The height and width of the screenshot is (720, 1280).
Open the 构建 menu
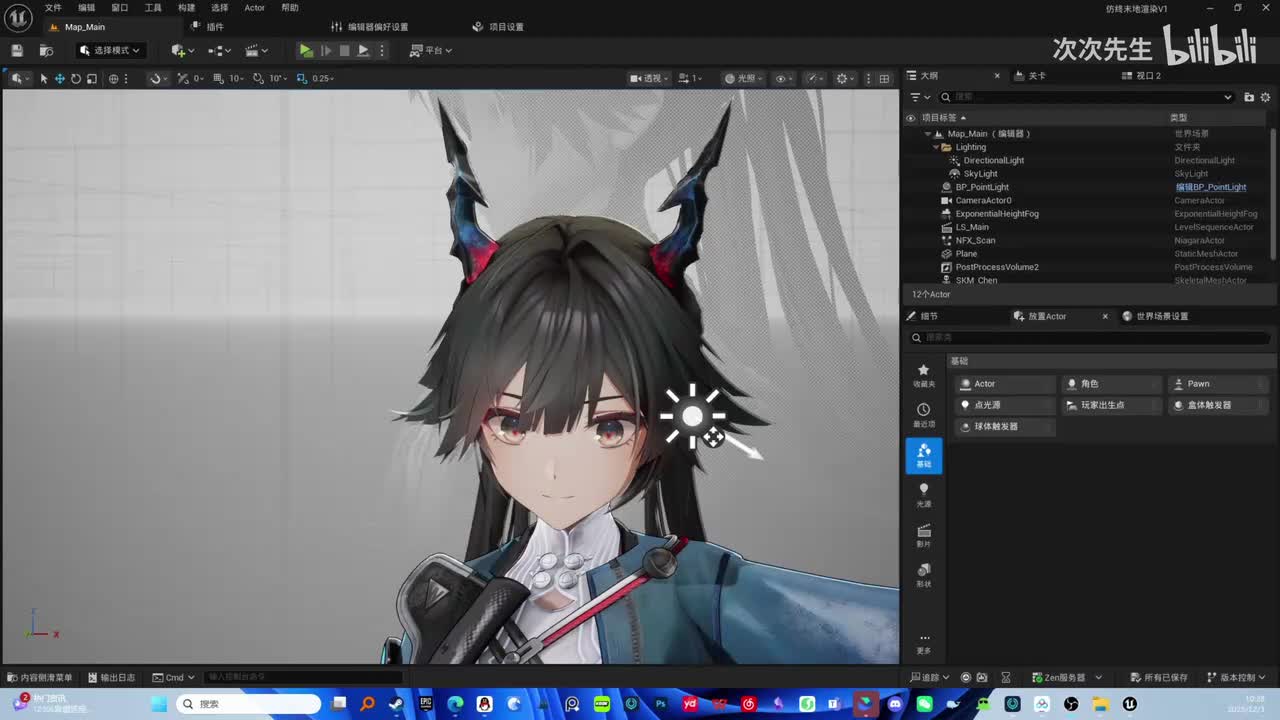pyautogui.click(x=186, y=8)
